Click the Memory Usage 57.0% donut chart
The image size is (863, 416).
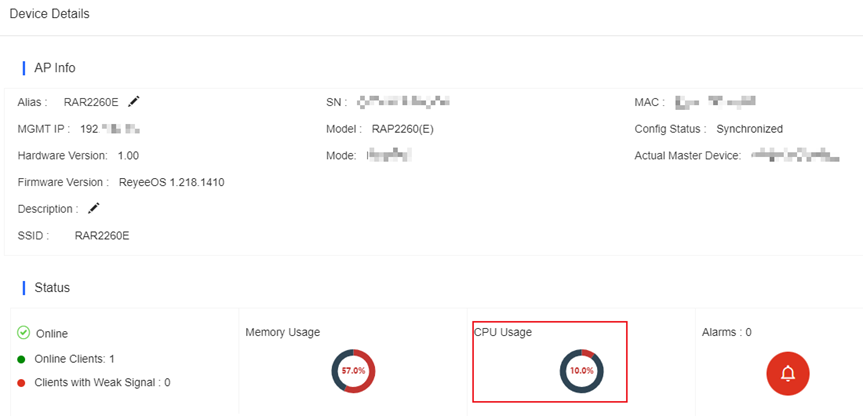pos(353,371)
